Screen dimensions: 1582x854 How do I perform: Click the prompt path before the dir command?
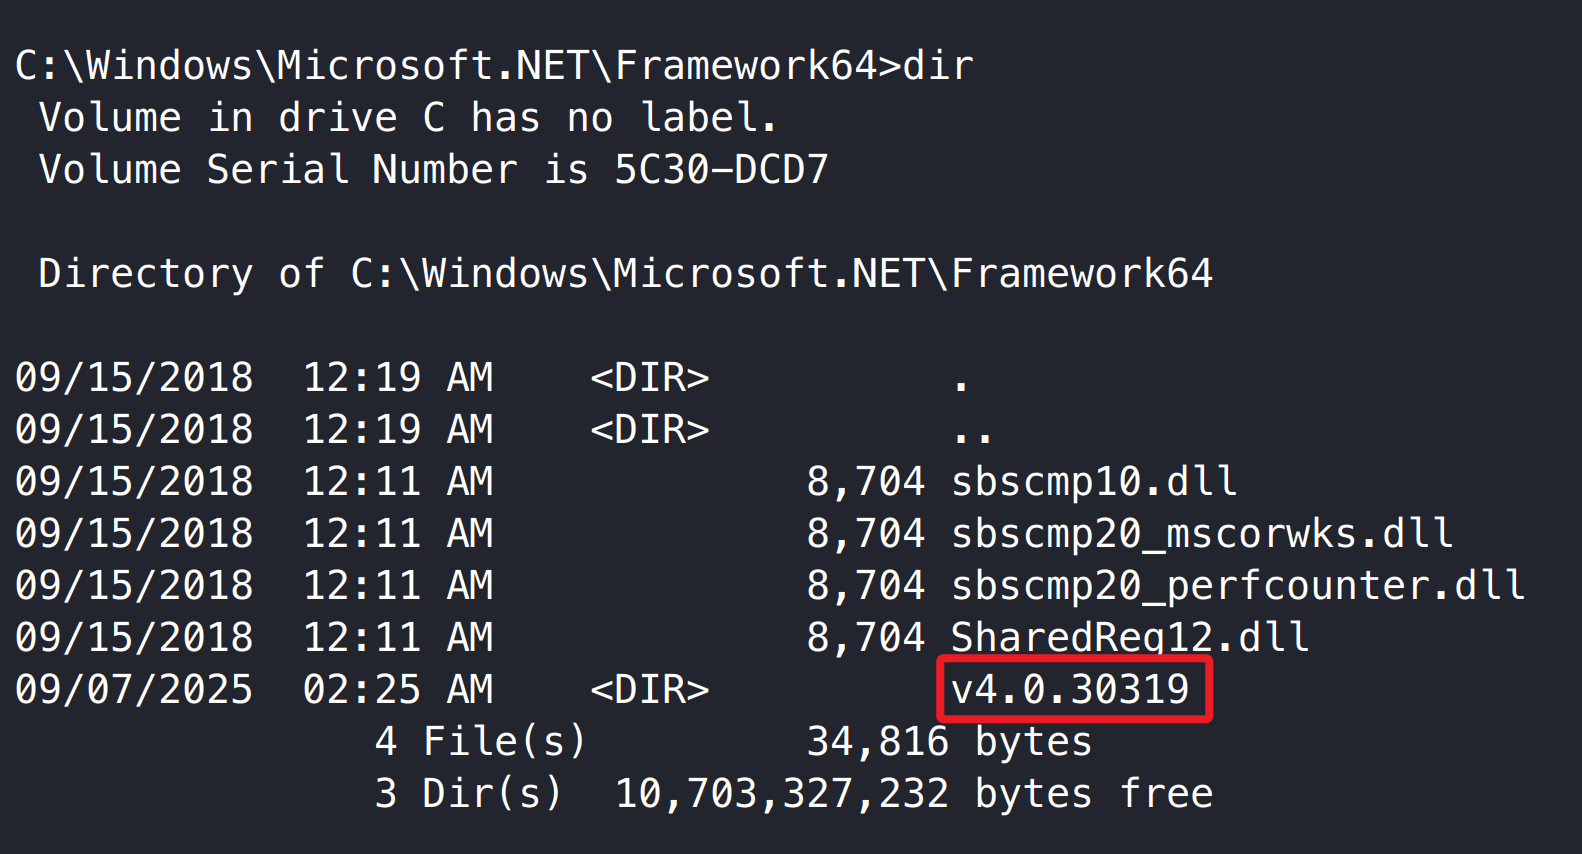click(x=445, y=66)
